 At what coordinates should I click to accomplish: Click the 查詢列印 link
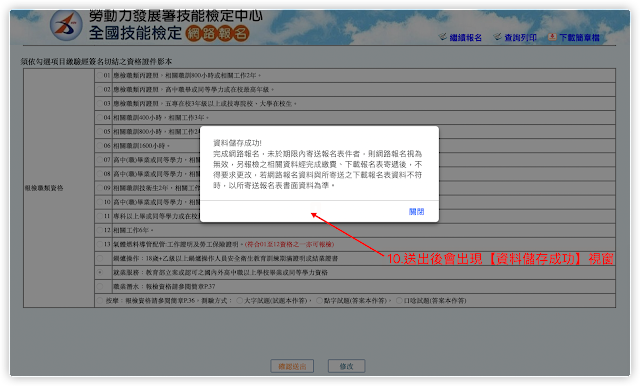(520, 38)
